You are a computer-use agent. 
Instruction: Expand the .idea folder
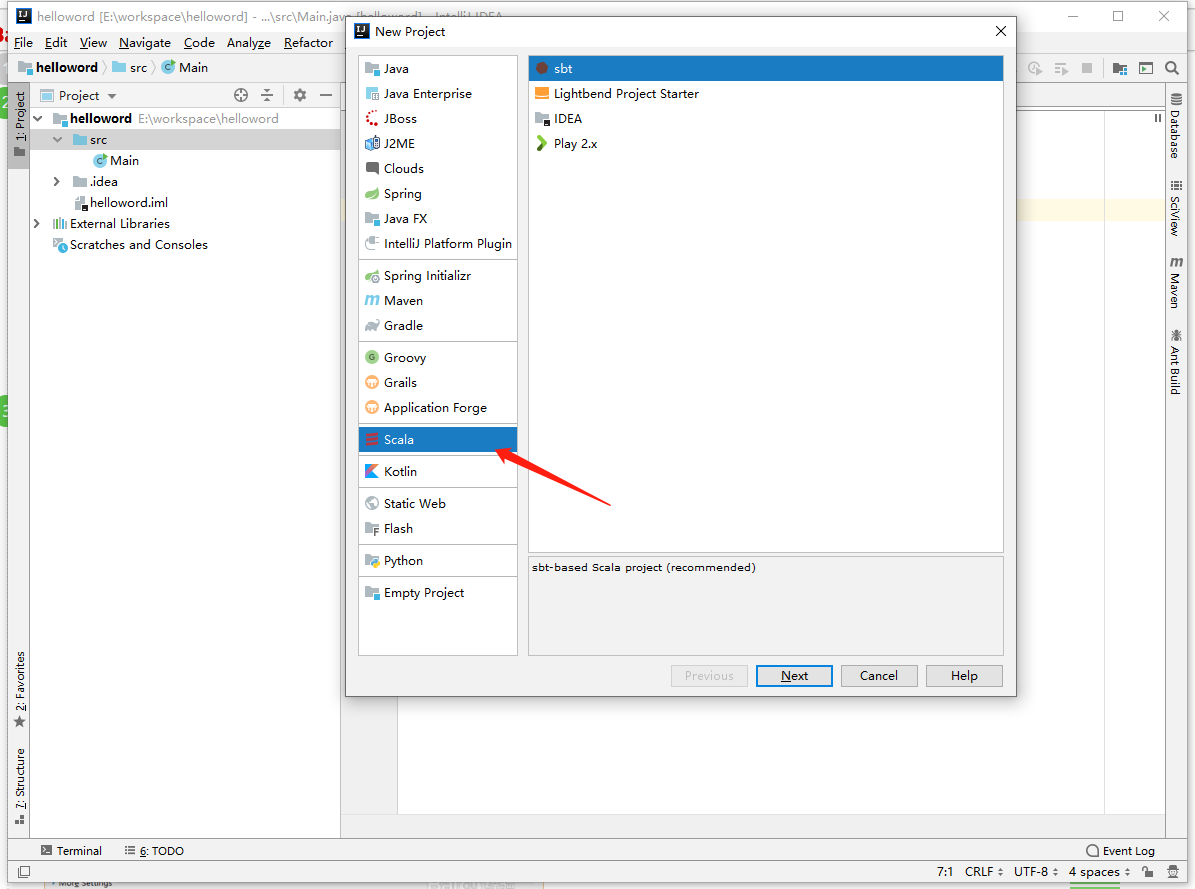pyautogui.click(x=56, y=181)
